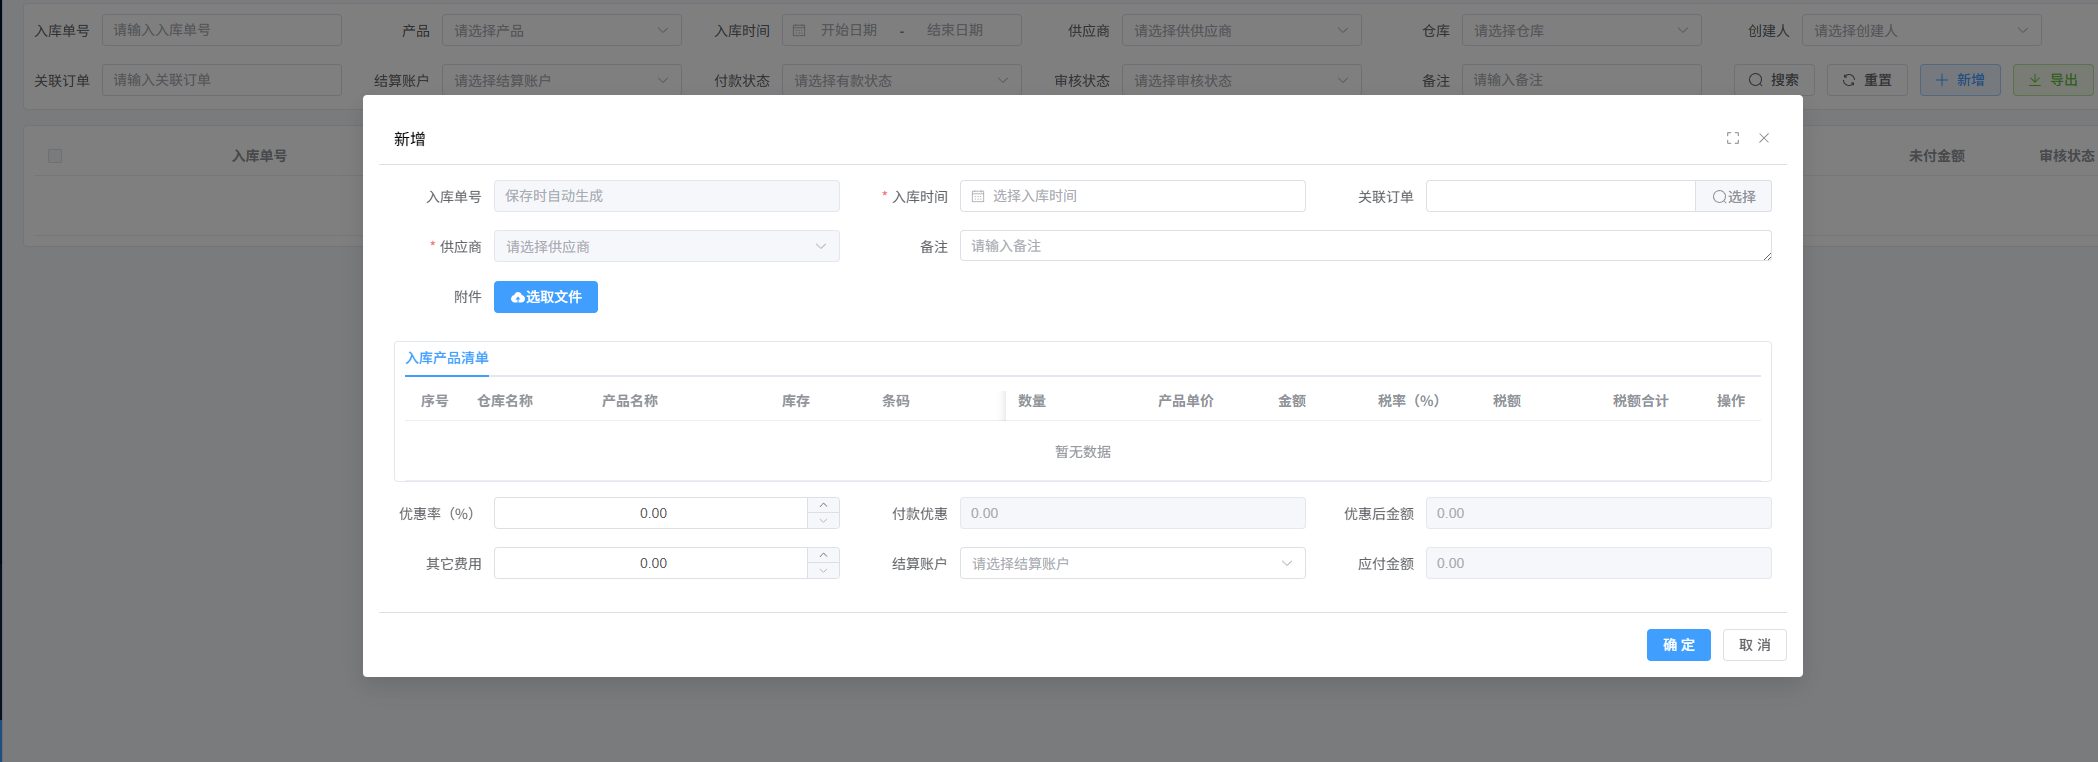
Task: Open the 结算账户 dropdown in the dialog
Action: [x=1133, y=563]
